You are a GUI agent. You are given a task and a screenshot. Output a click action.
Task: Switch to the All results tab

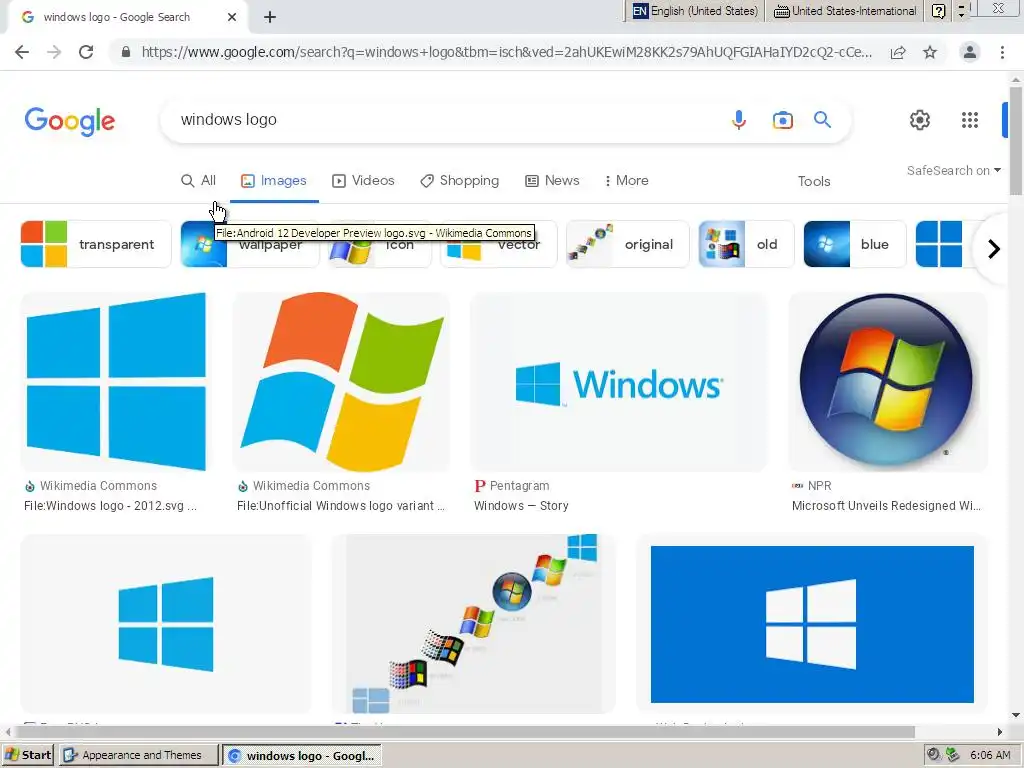pyautogui.click(x=199, y=181)
